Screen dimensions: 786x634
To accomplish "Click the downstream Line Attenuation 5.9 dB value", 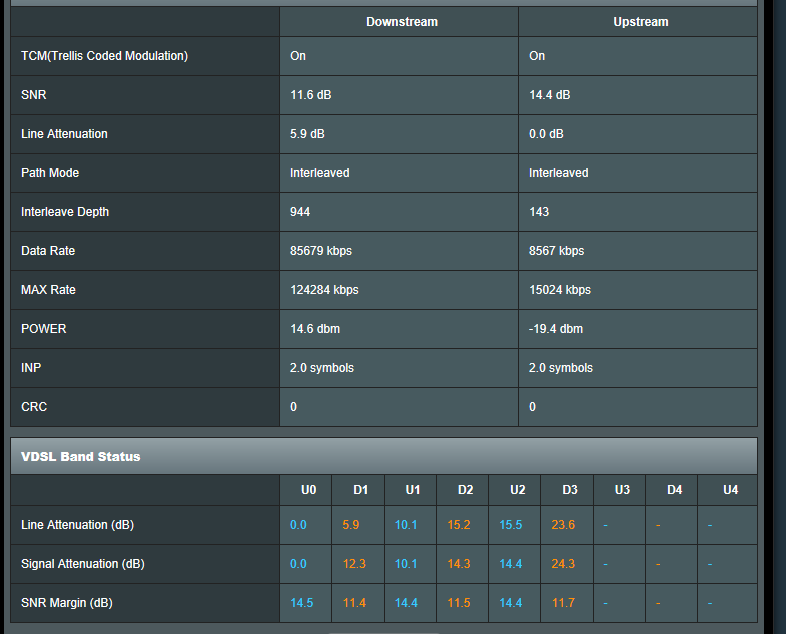I will coord(307,134).
